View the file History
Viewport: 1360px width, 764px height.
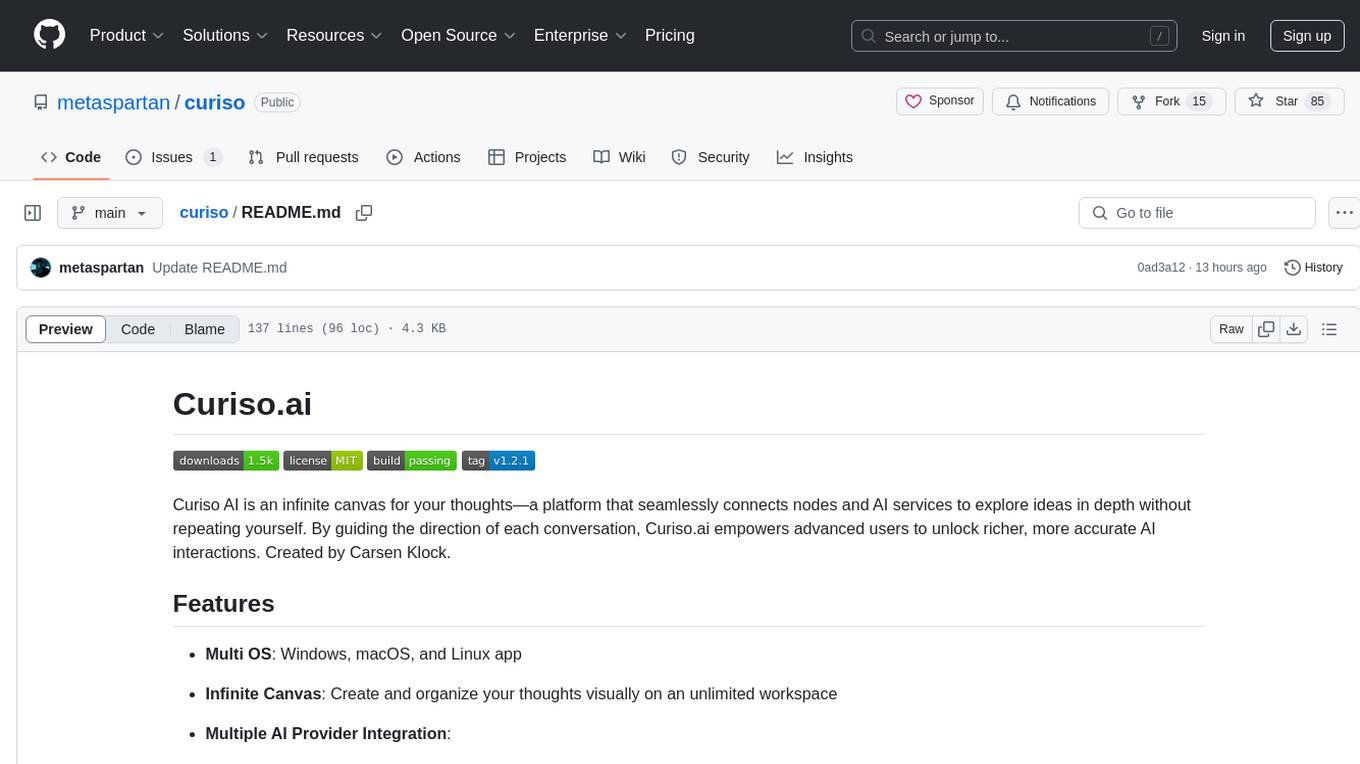[x=1313, y=268]
